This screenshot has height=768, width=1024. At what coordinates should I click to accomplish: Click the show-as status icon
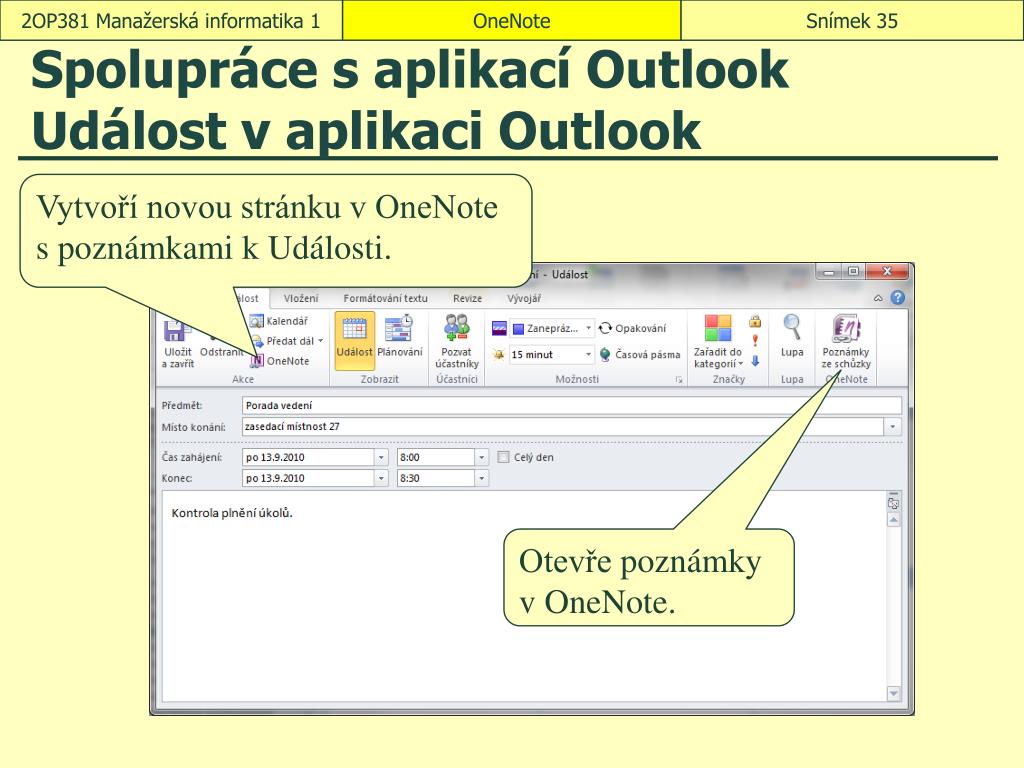499,328
